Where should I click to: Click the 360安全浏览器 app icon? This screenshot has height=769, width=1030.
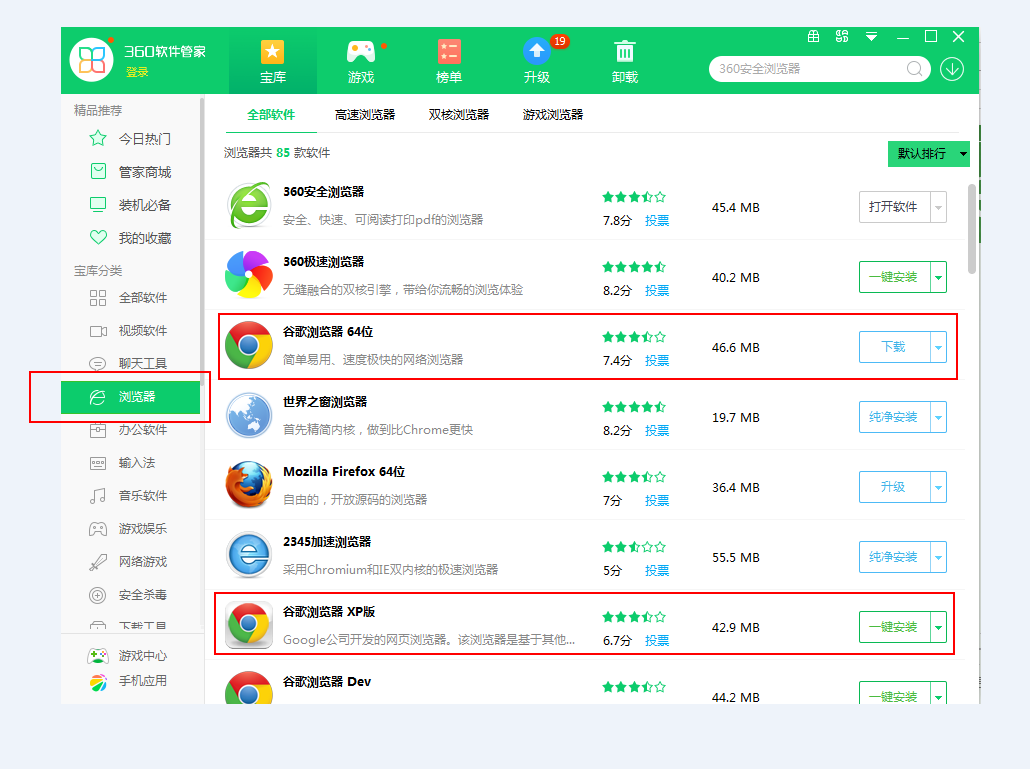coord(249,206)
